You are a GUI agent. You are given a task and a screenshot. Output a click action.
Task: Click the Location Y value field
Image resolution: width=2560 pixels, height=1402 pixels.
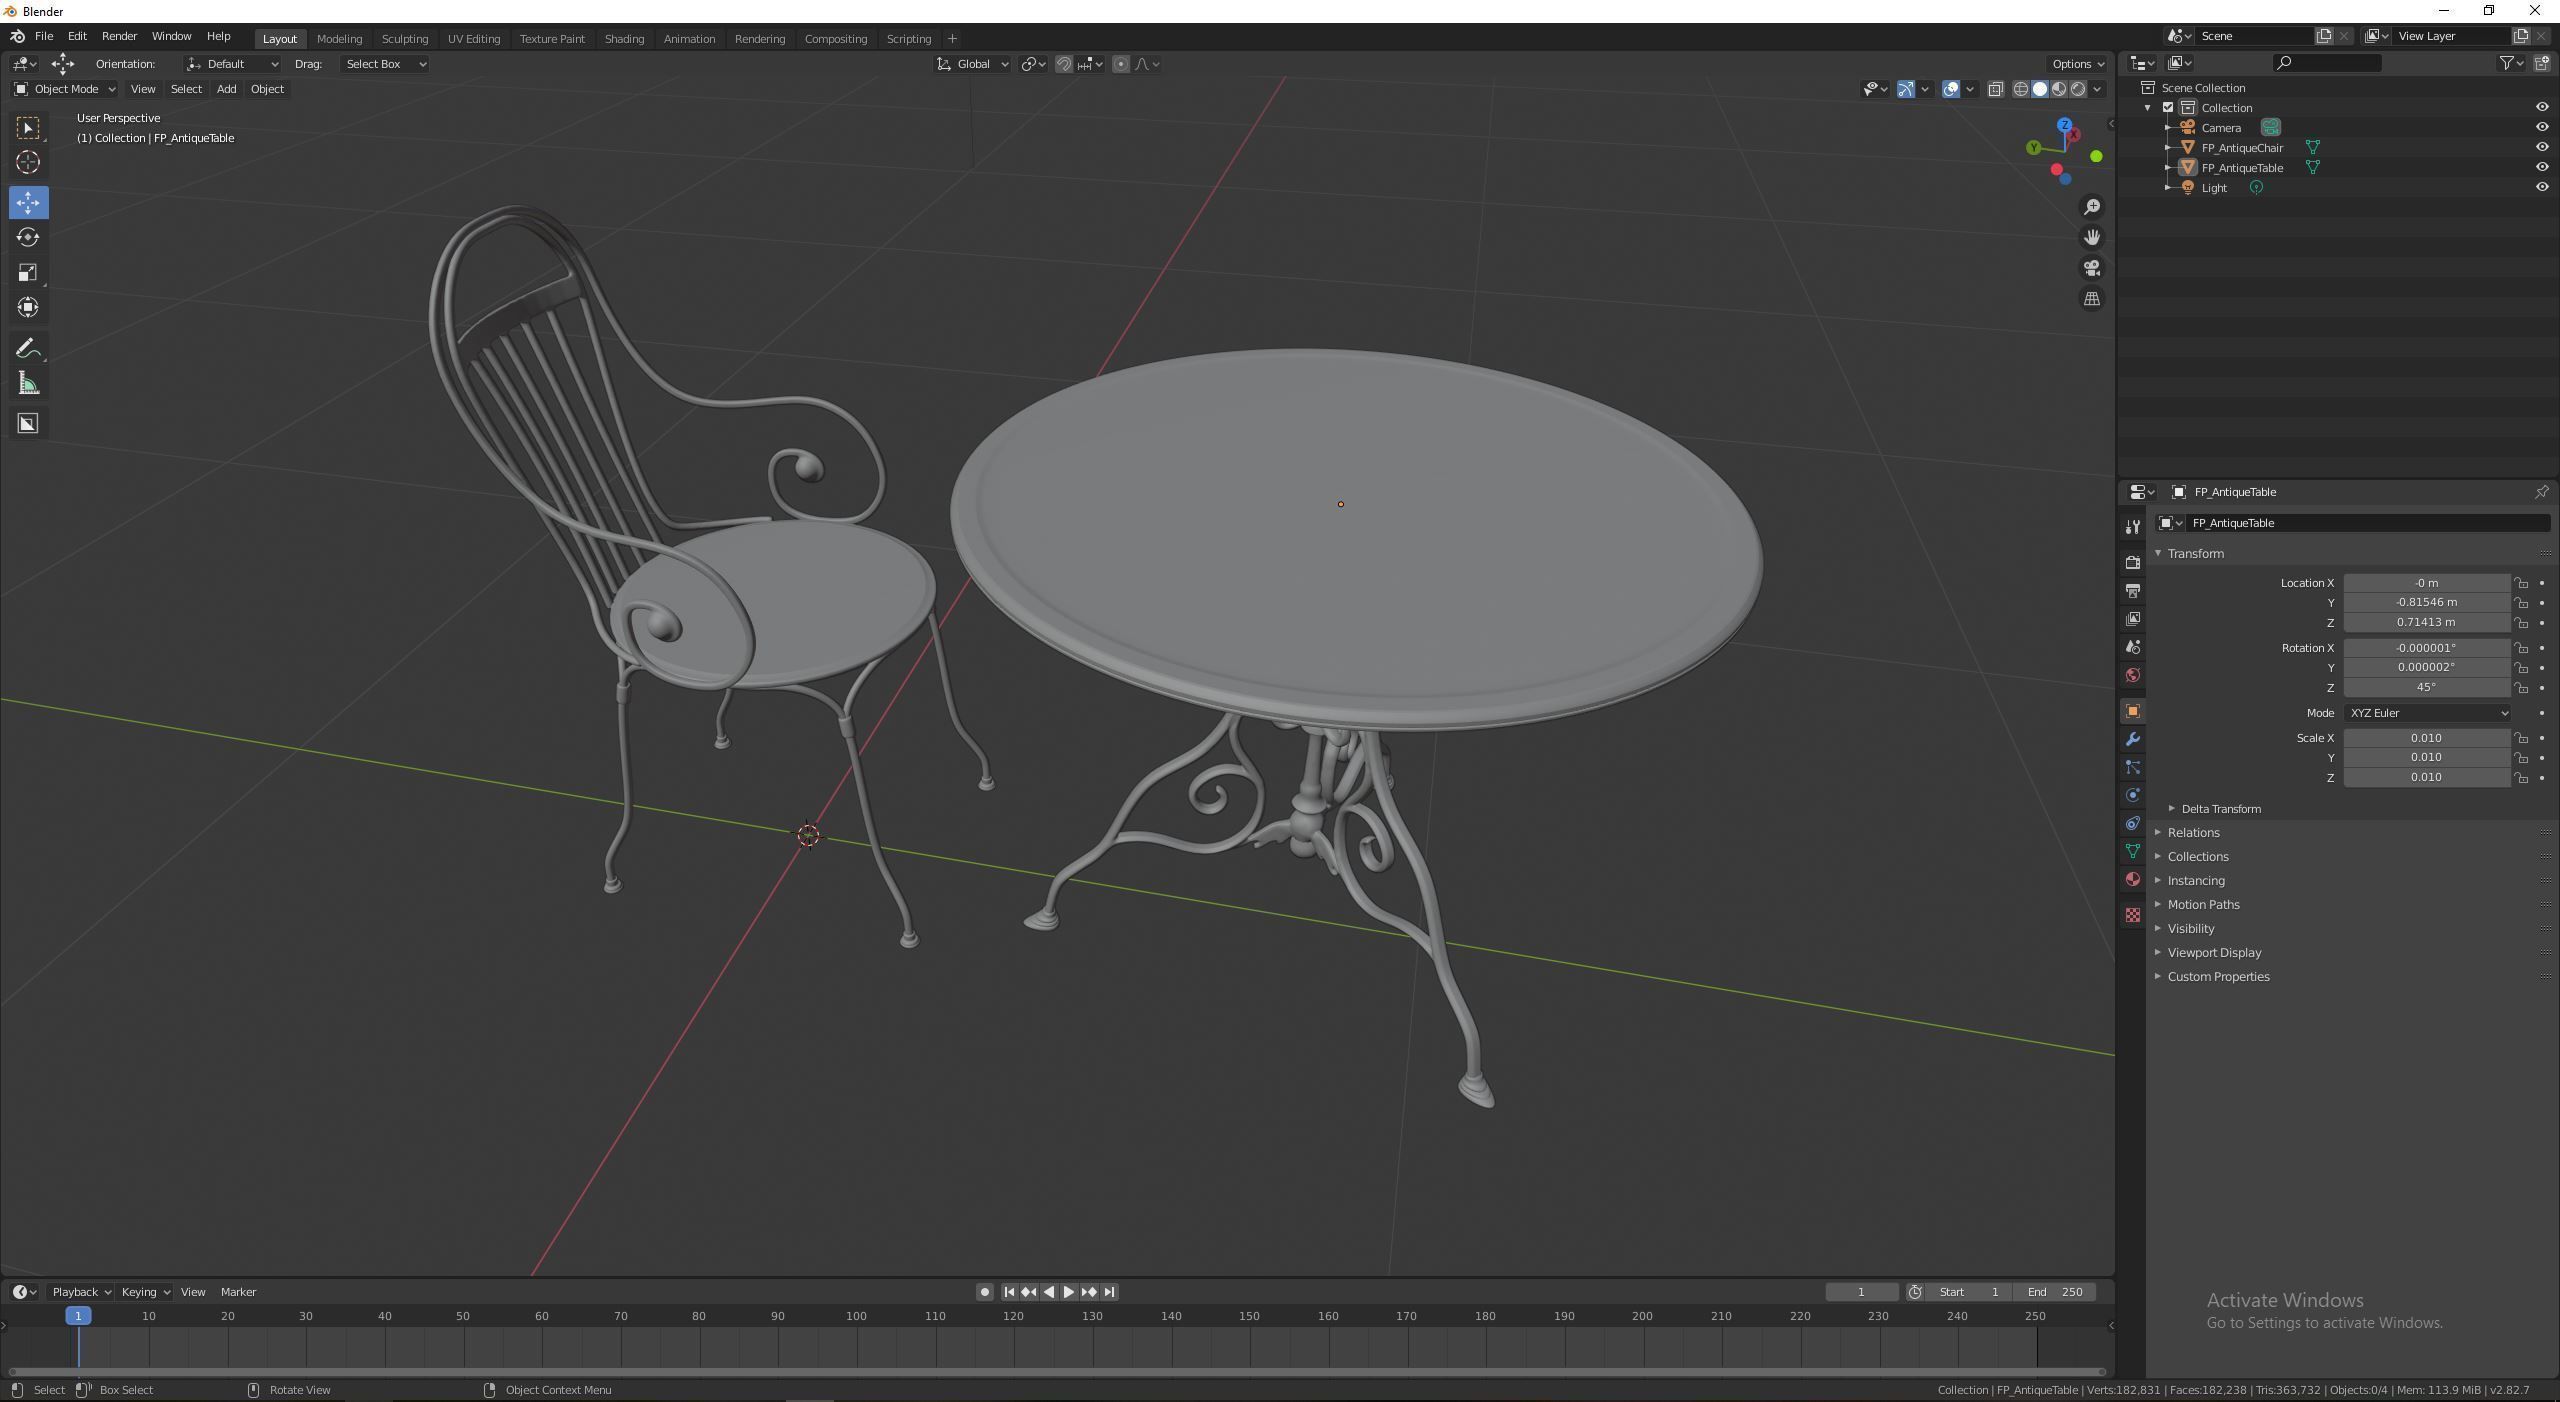pos(2425,602)
